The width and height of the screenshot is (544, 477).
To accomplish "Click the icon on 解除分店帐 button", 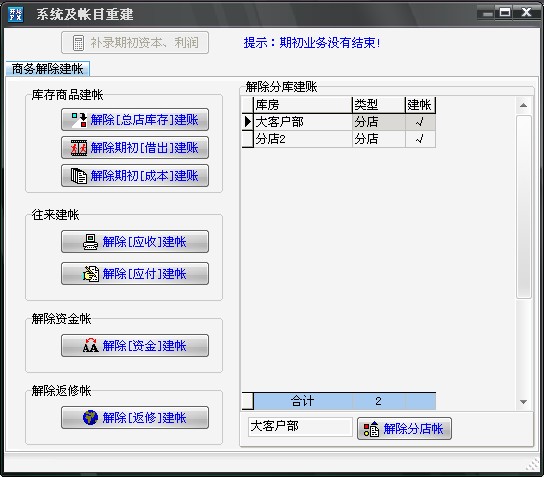I will click(371, 429).
